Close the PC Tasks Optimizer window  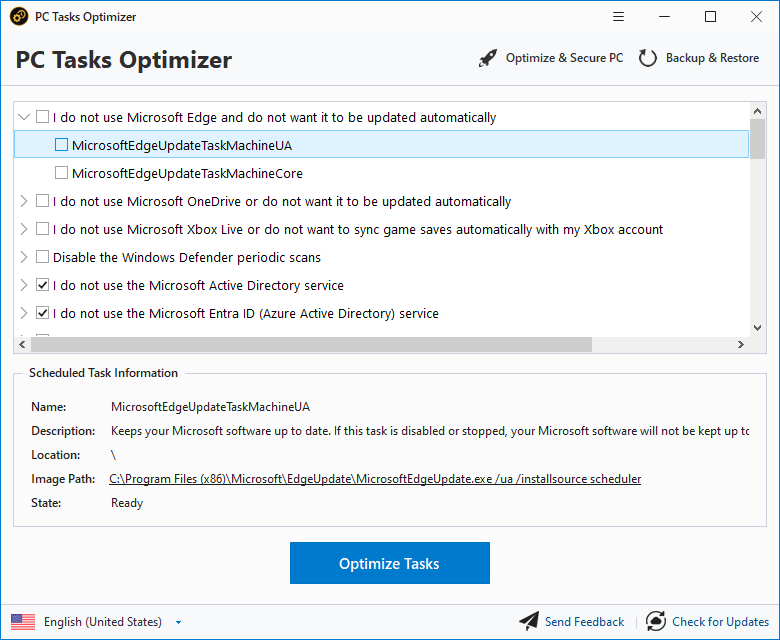[756, 16]
